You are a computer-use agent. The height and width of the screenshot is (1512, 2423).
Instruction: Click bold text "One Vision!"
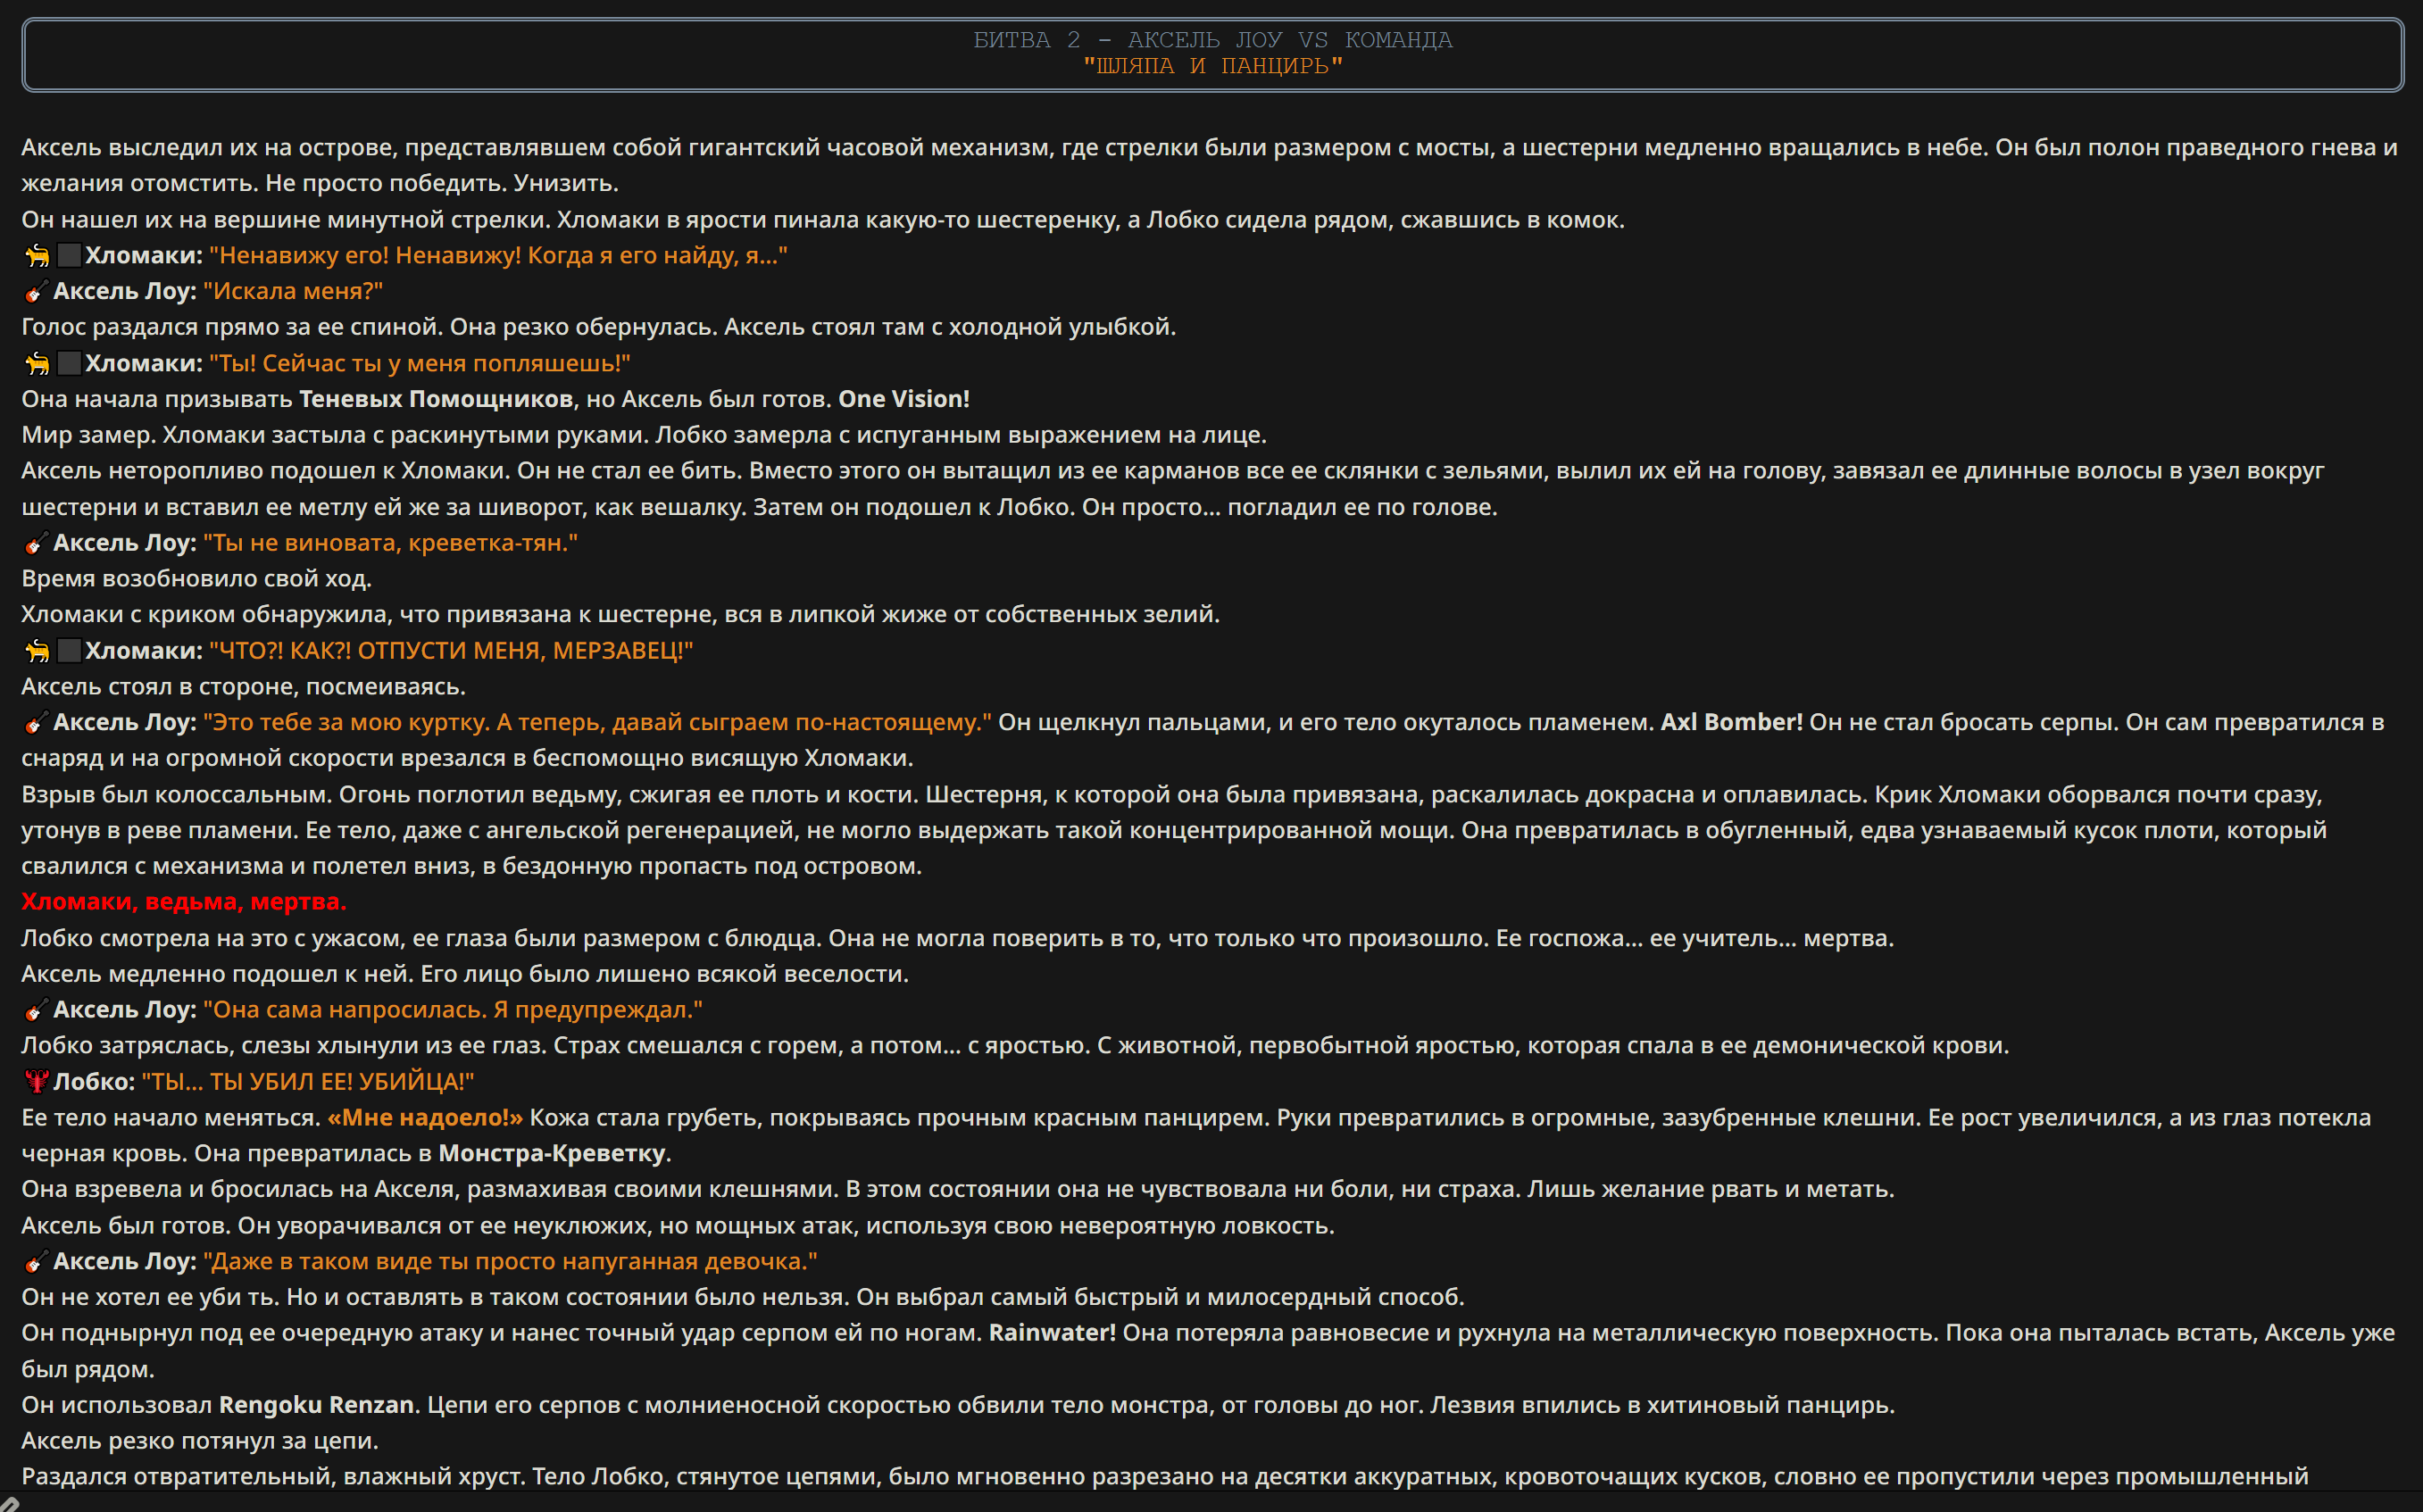pyautogui.click(x=904, y=399)
